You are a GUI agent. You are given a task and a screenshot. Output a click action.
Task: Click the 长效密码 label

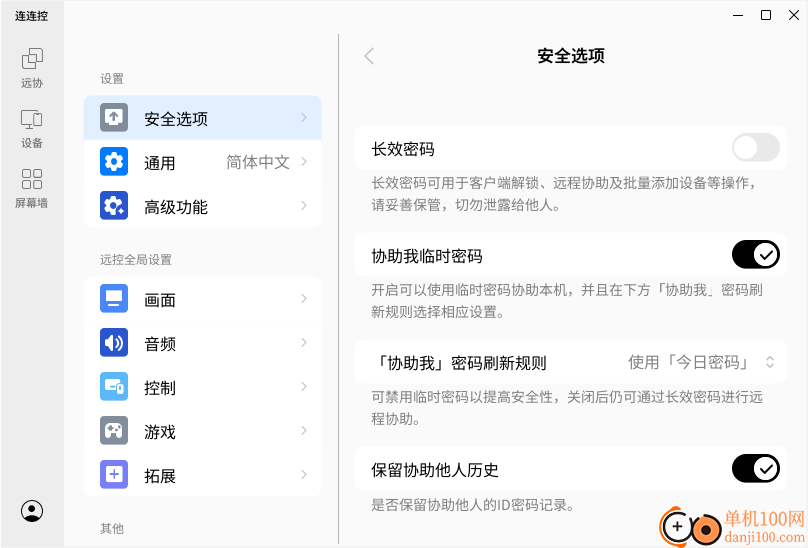pyautogui.click(x=403, y=150)
